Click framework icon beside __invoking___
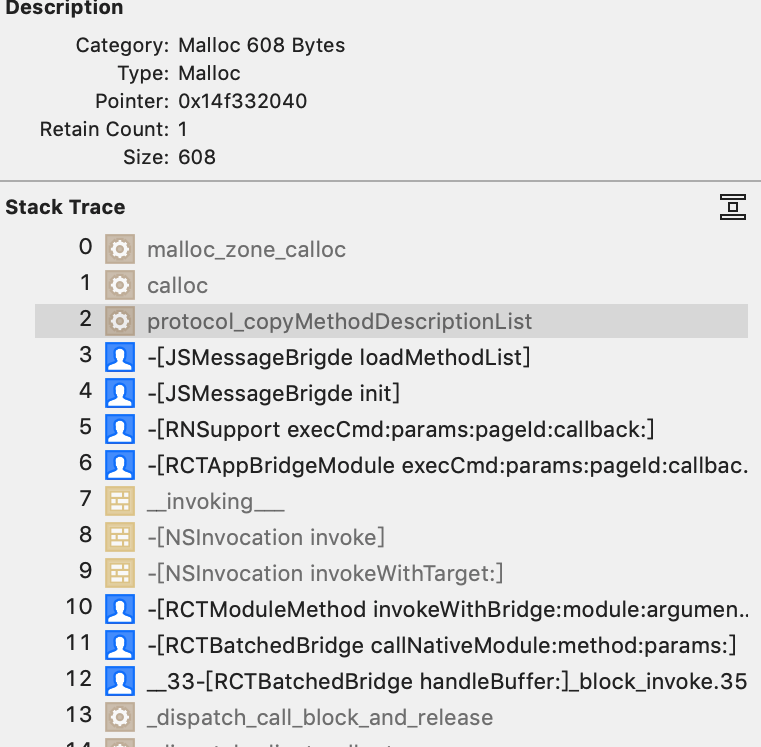761x747 pixels. click(120, 501)
